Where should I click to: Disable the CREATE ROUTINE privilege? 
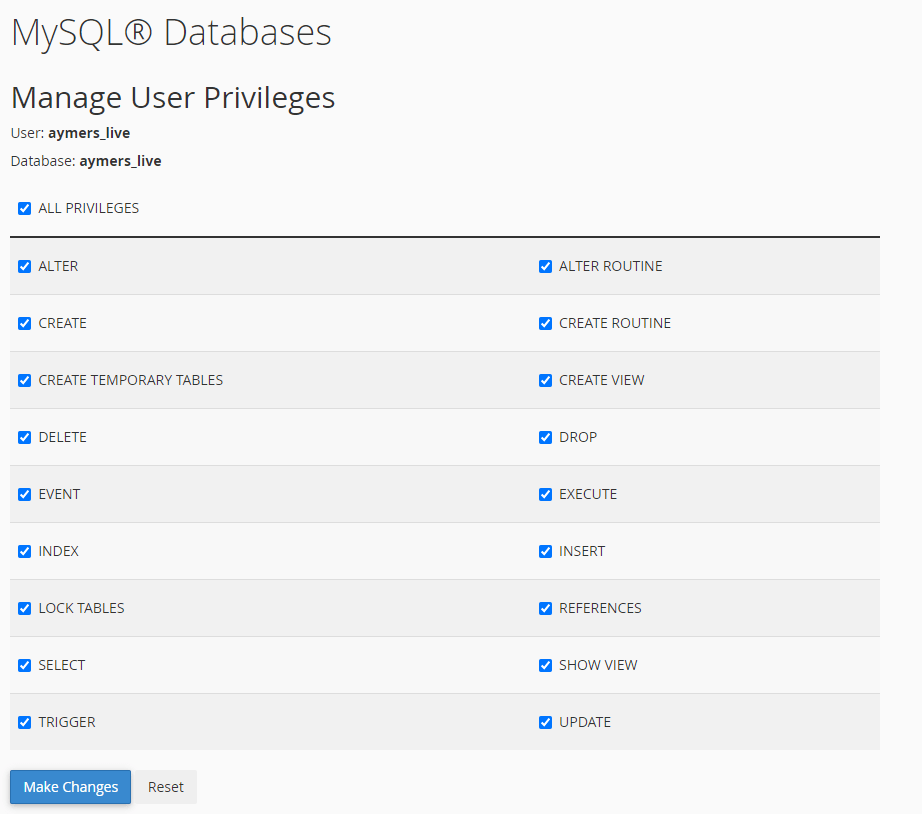545,324
